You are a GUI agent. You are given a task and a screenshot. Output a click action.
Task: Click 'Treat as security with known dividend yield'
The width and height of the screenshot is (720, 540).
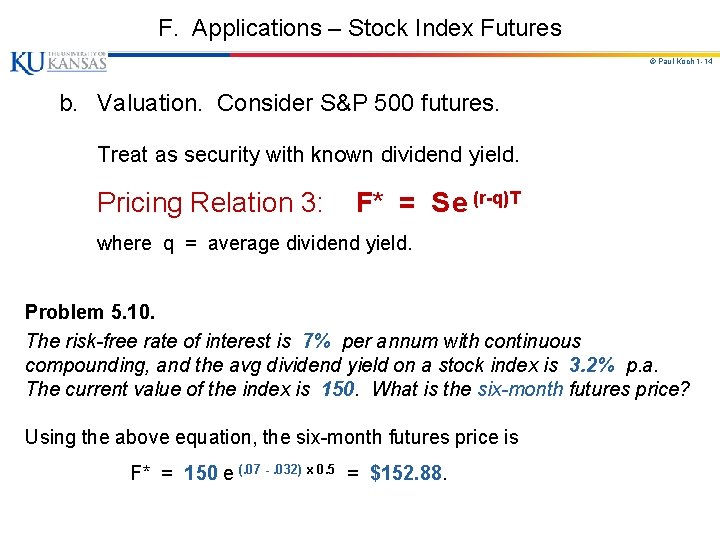308,155
